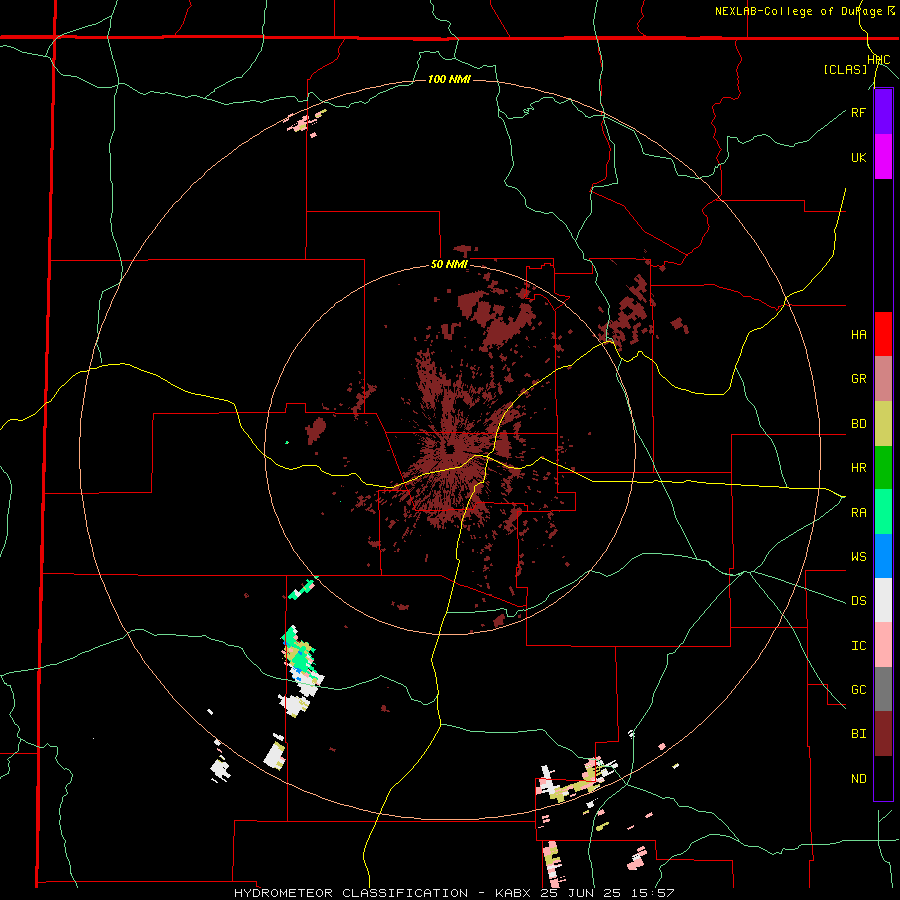The width and height of the screenshot is (900, 900).
Task: Click the RF legend label
Action: click(858, 112)
